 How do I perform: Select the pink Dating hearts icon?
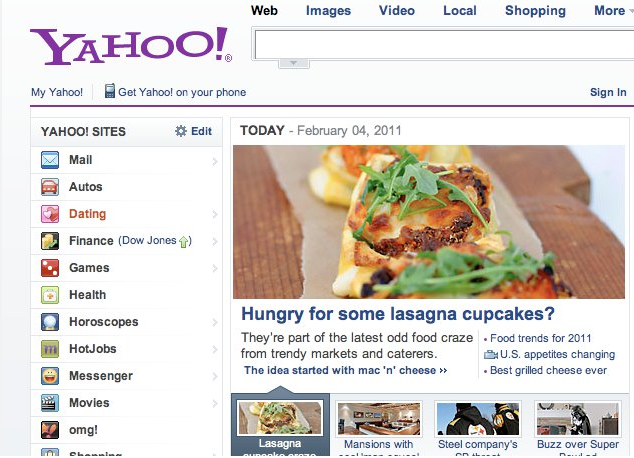[50, 214]
